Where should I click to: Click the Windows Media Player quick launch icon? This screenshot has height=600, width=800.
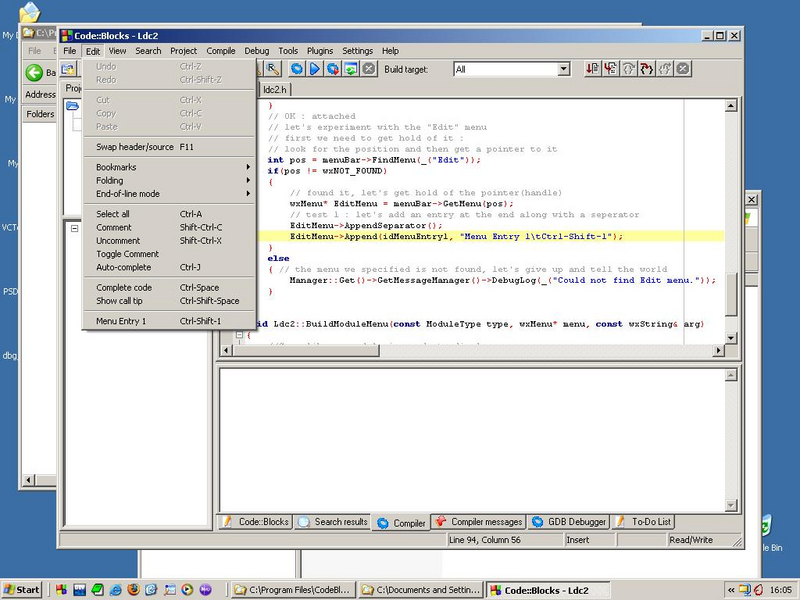tap(187, 590)
